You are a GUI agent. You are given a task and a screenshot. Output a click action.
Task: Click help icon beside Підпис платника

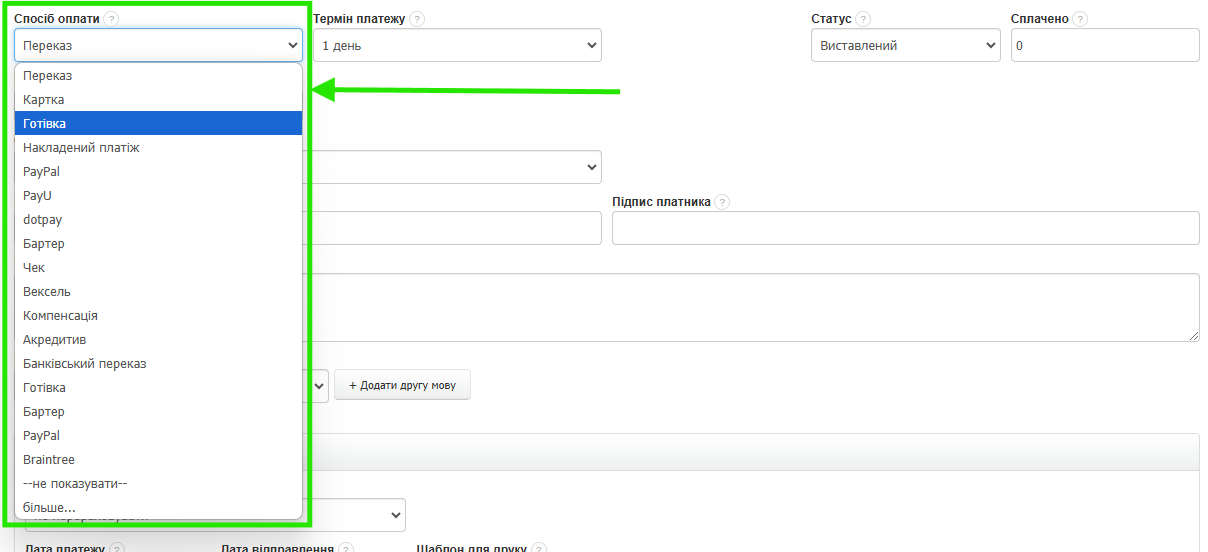(x=722, y=202)
